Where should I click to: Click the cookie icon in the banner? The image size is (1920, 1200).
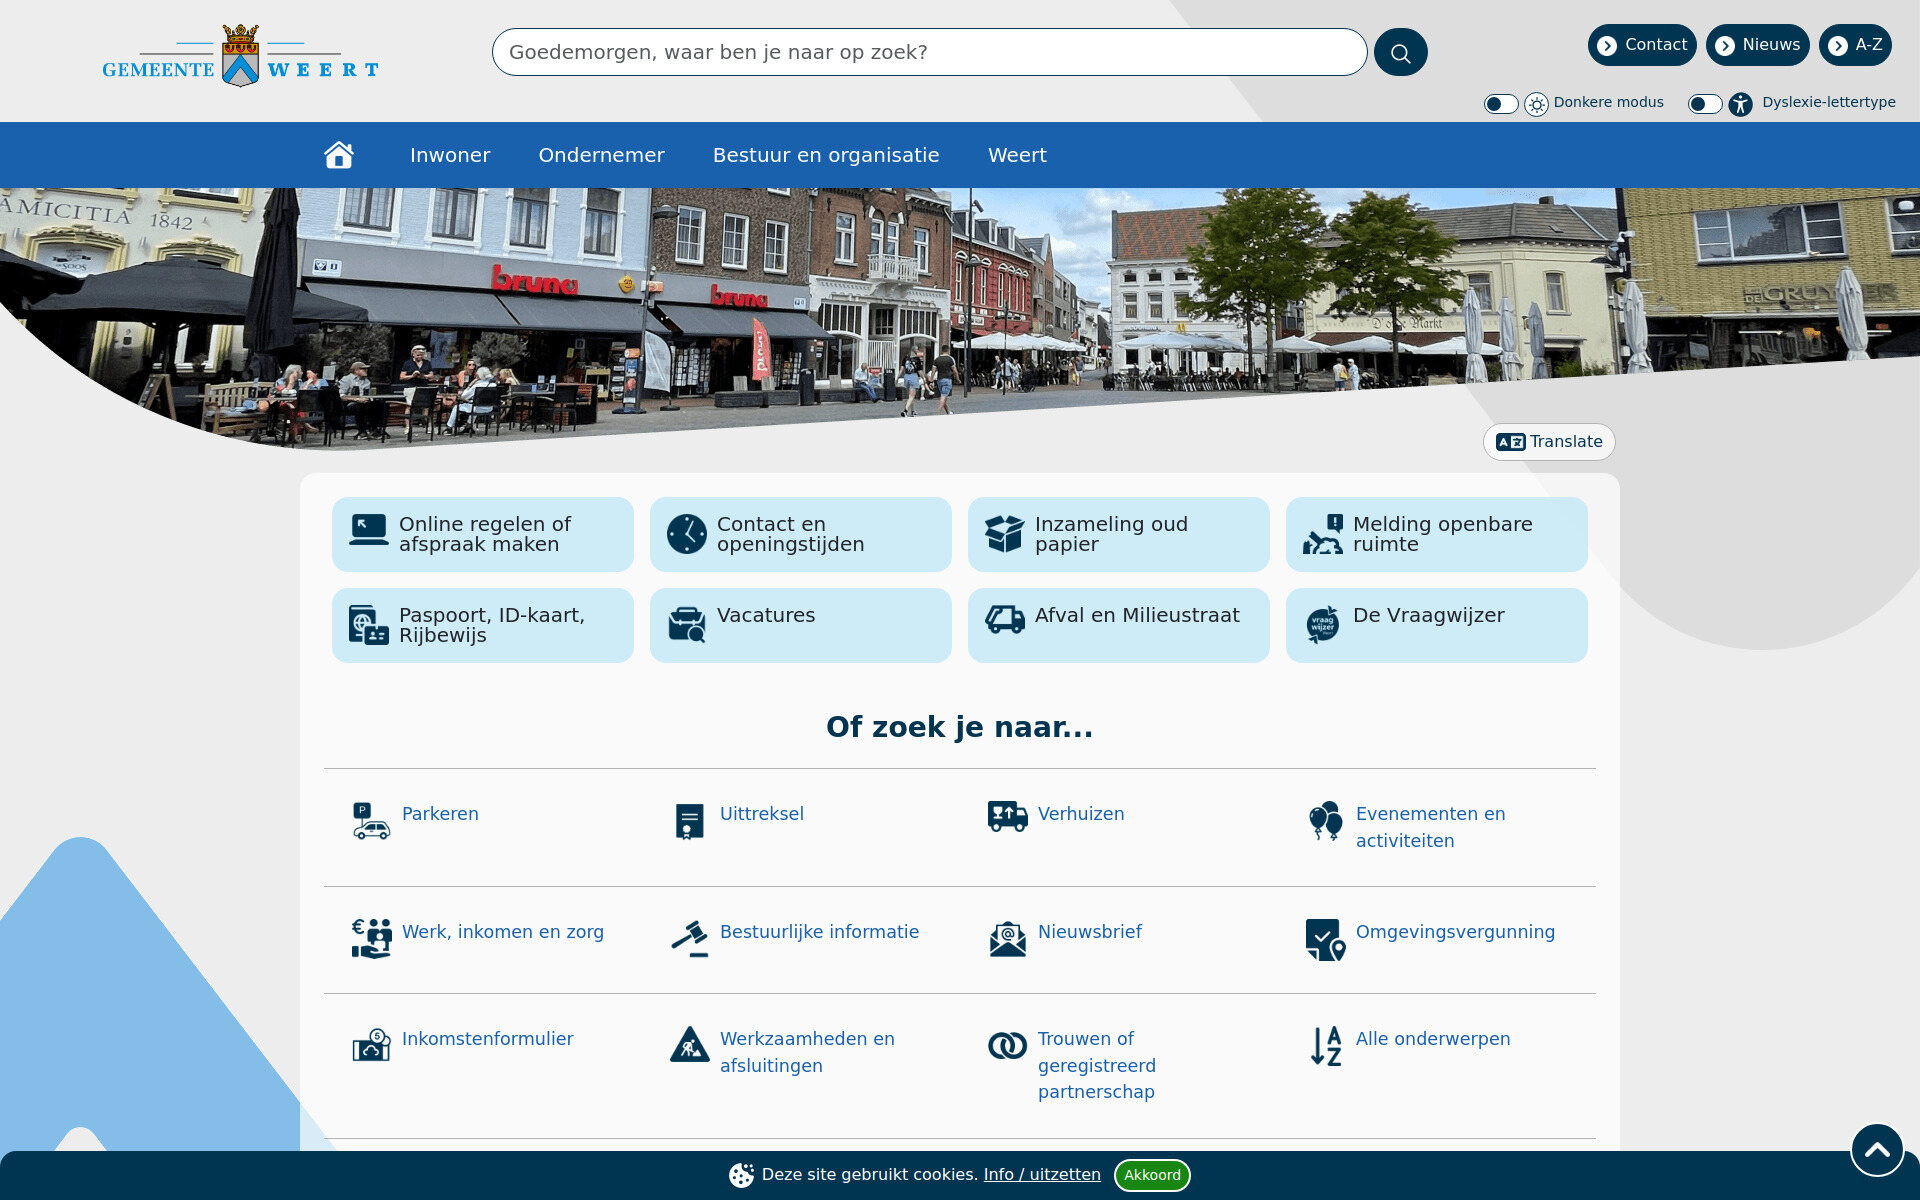tap(741, 1175)
